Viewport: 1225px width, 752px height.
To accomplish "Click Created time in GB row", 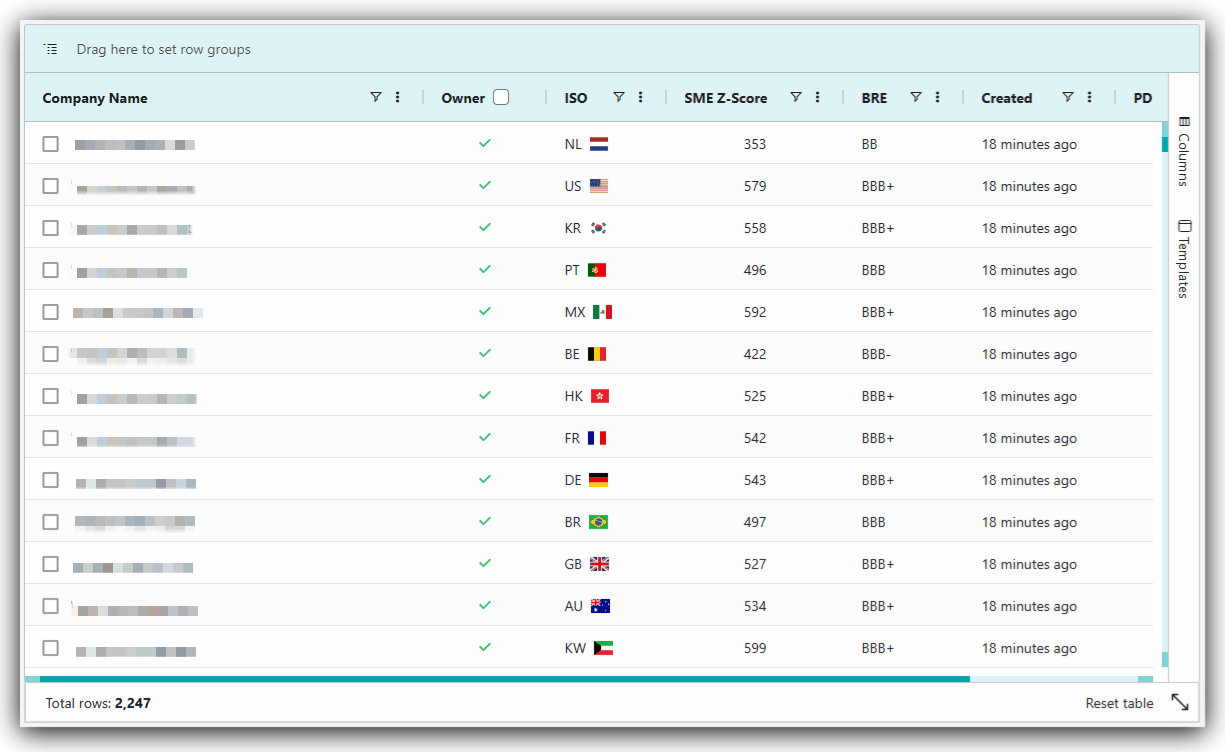I will coord(1029,564).
